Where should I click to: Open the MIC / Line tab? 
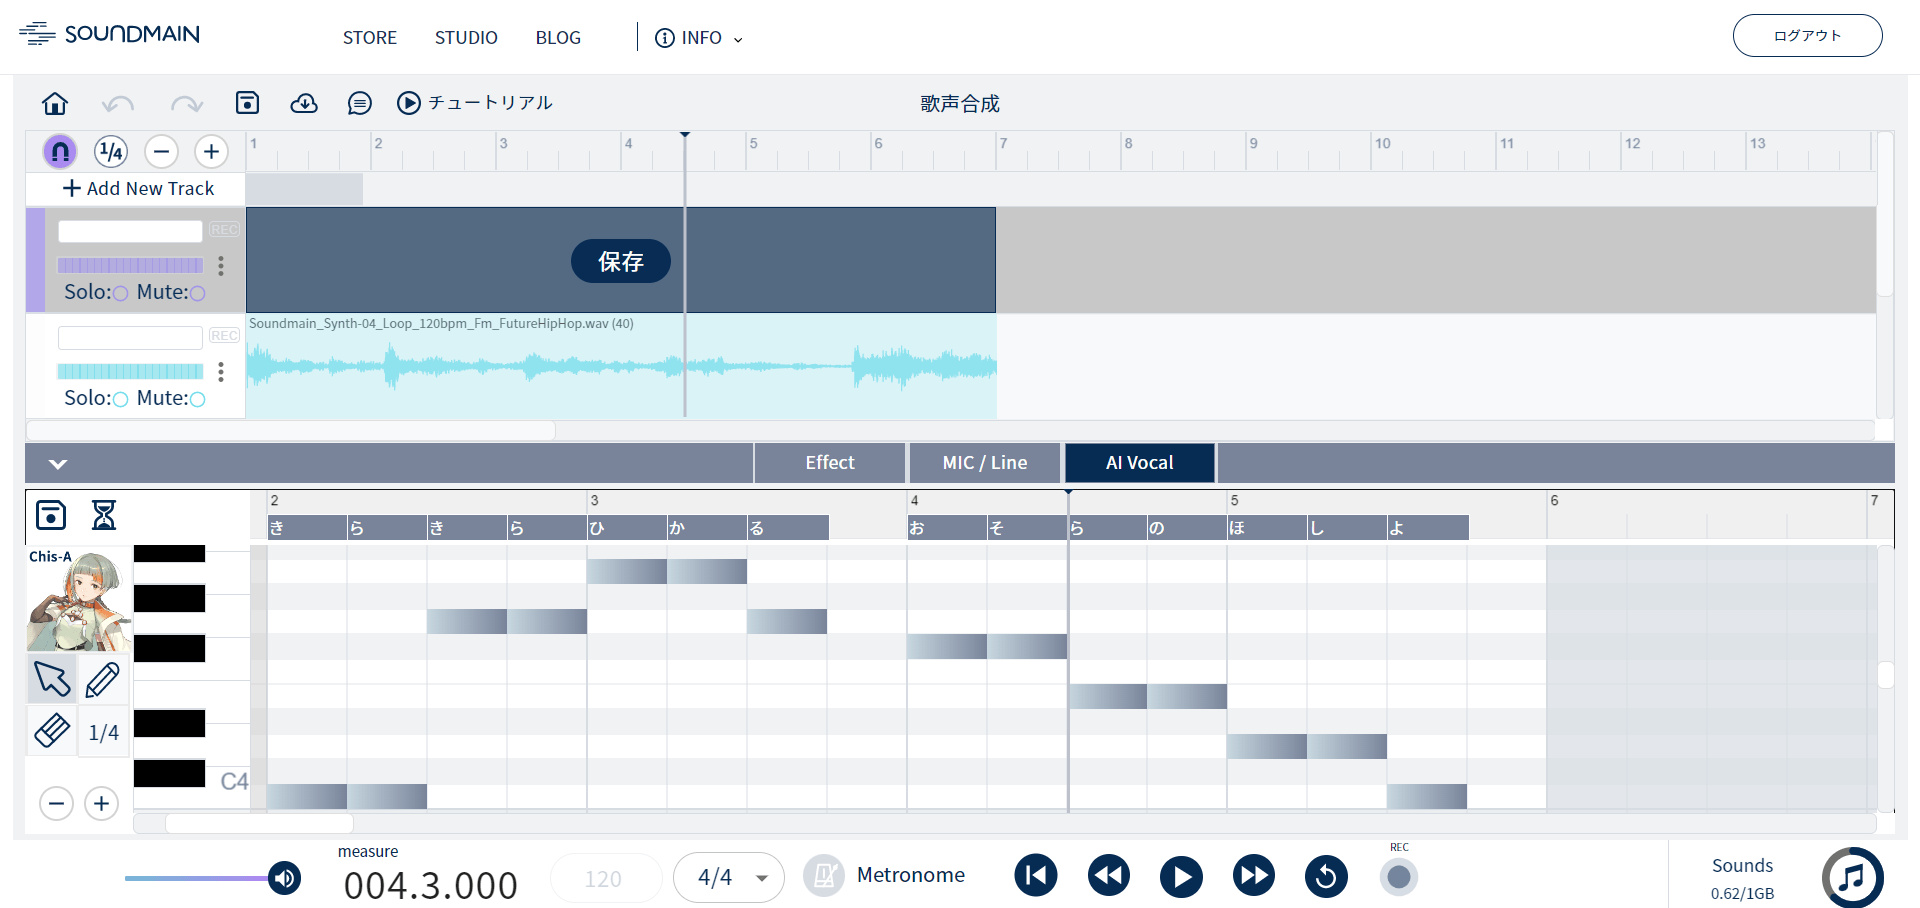(x=984, y=463)
